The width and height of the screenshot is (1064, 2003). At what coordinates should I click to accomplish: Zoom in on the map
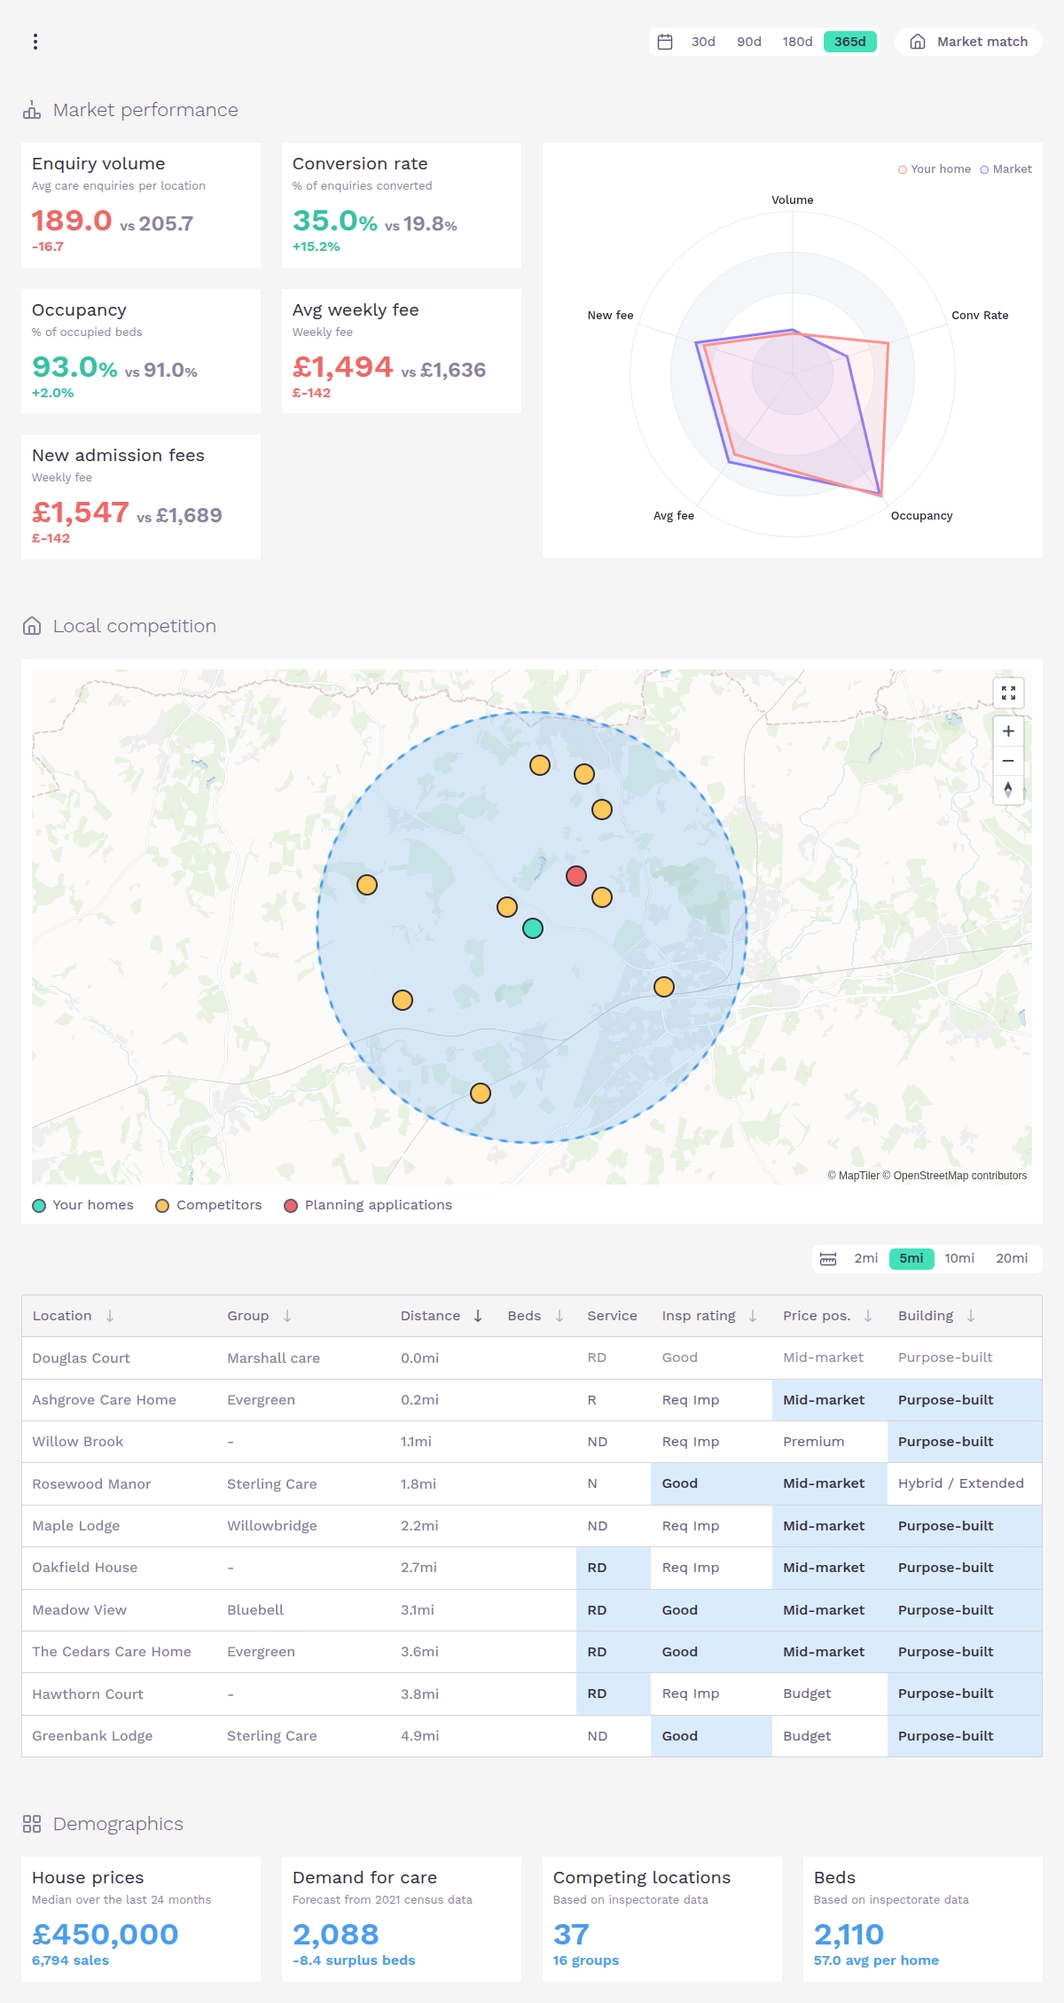(1008, 731)
